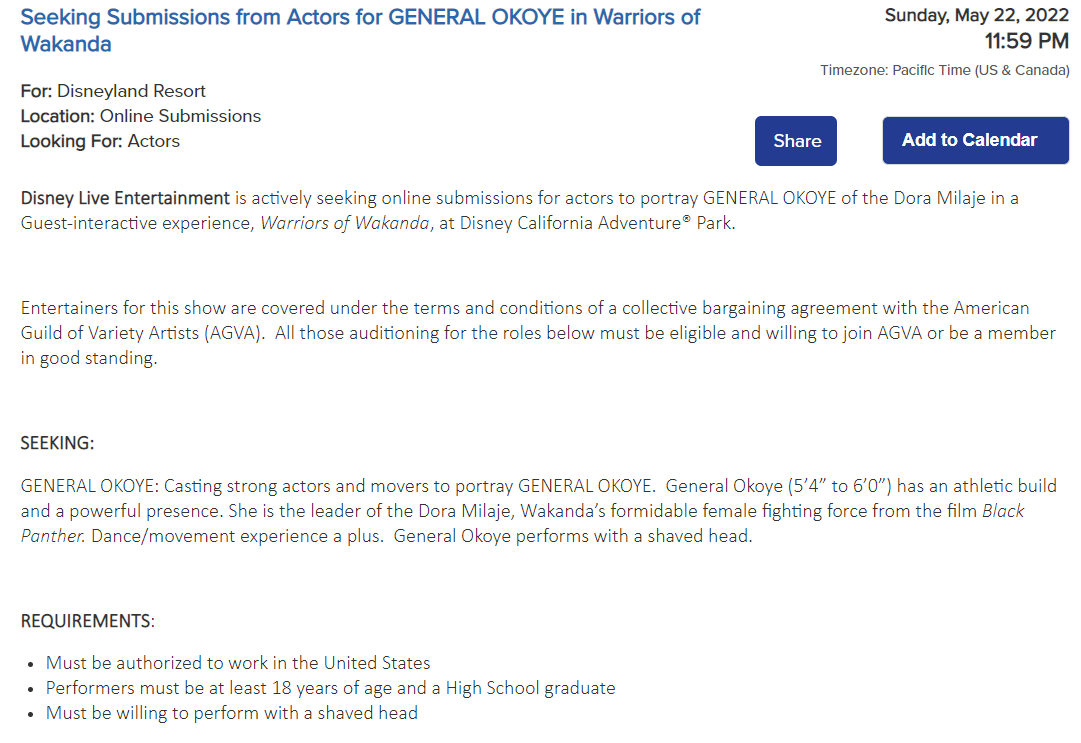Open the Seeking Submissions for GENERAL OKOYE title
This screenshot has height=743, width=1081.
[x=360, y=30]
